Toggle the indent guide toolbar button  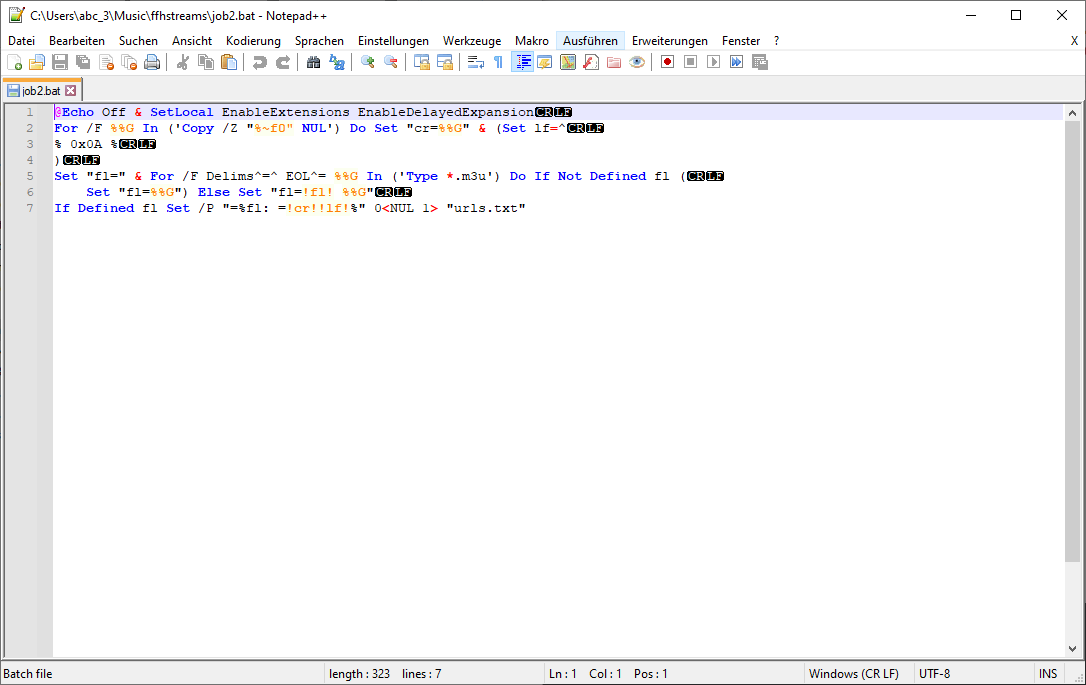522,62
